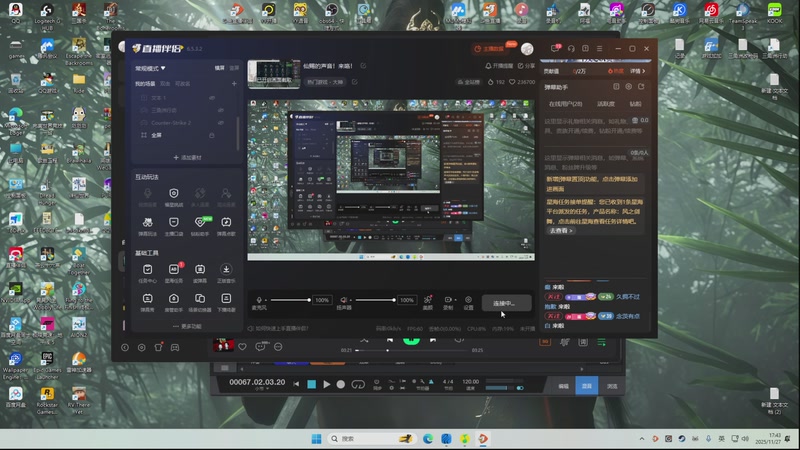This screenshot has width=800, height=450.
Task: Click the stream cover thumbnail
Action: [x=273, y=74]
